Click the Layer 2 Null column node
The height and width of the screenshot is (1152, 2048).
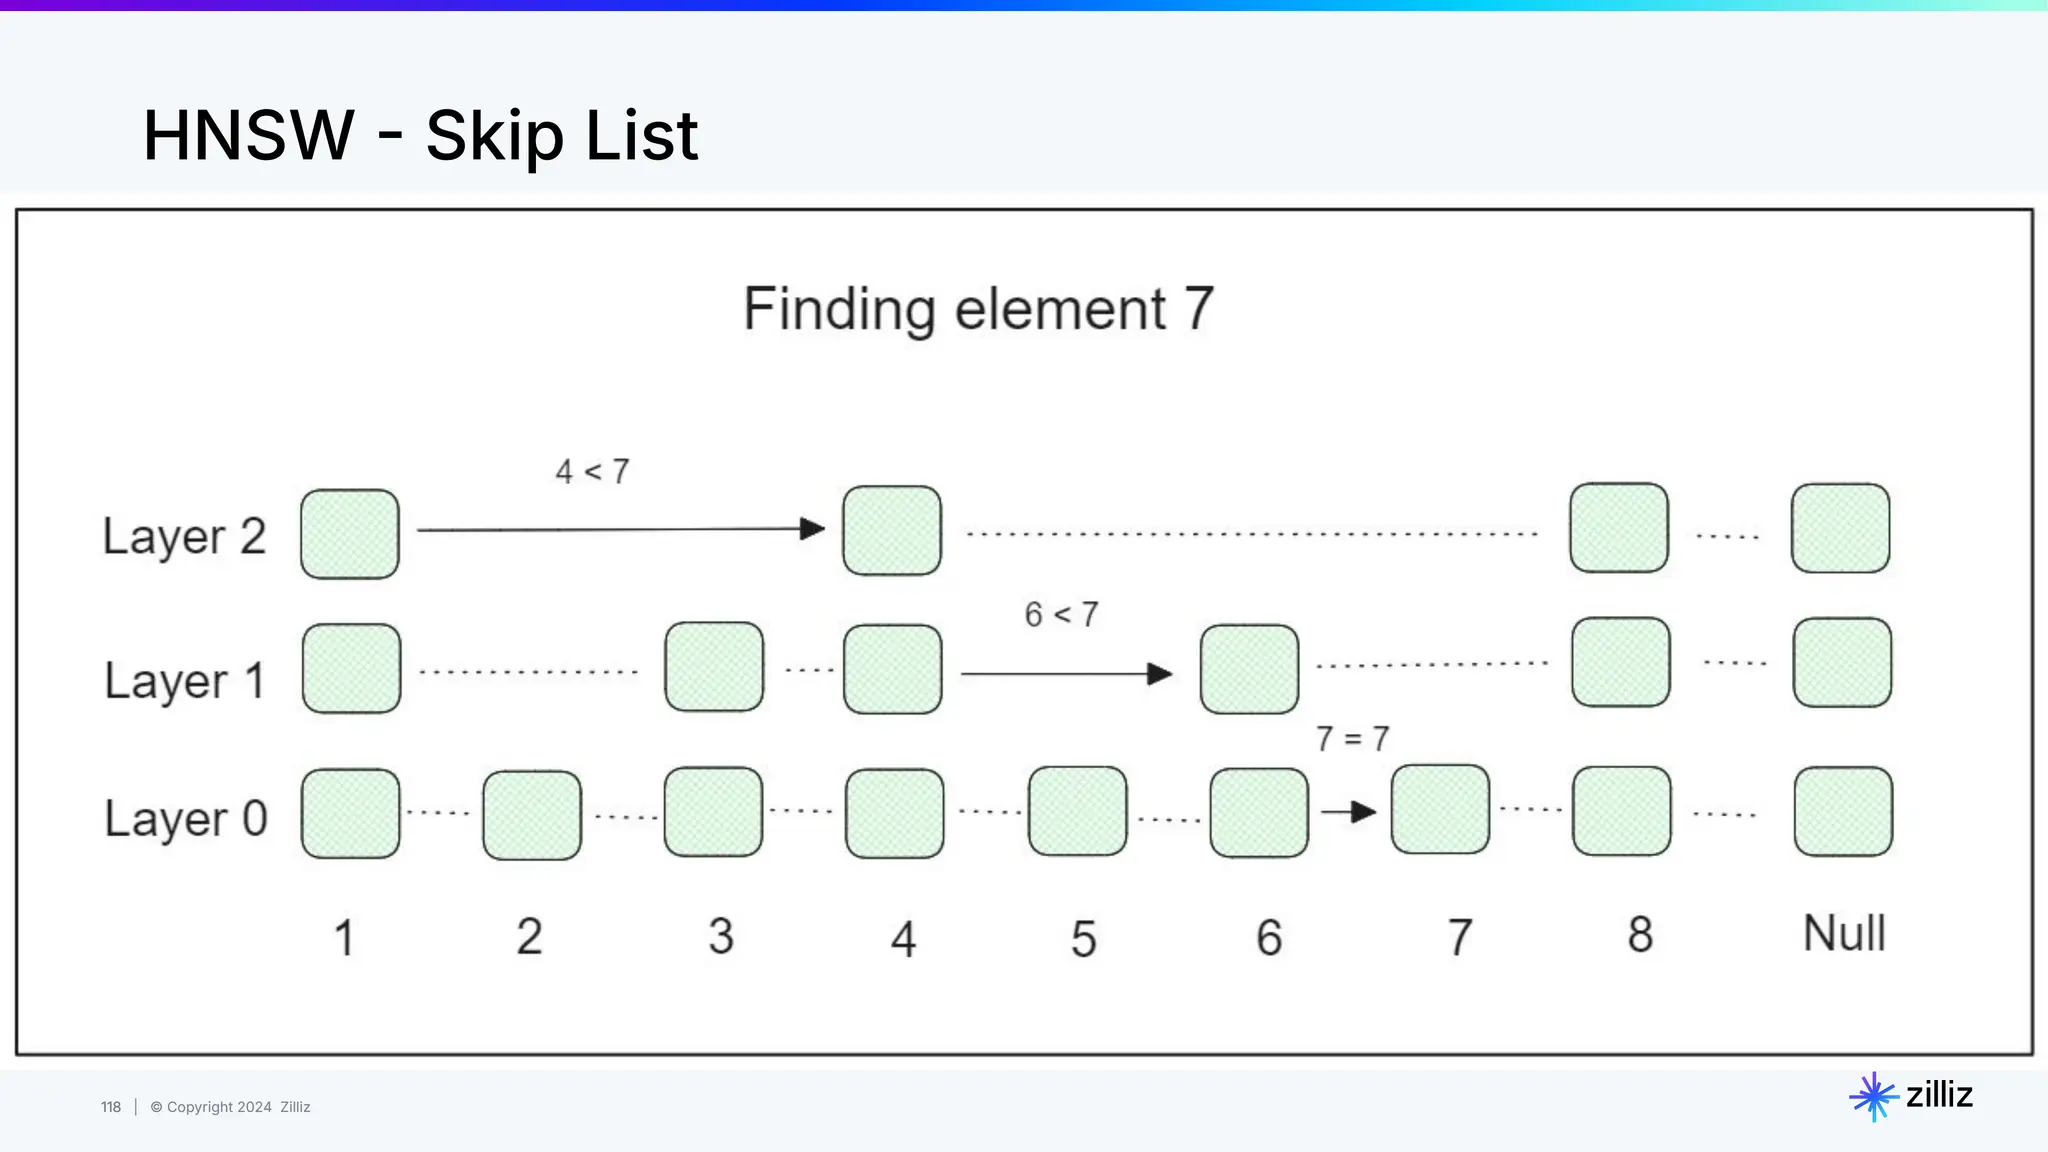1840,528
